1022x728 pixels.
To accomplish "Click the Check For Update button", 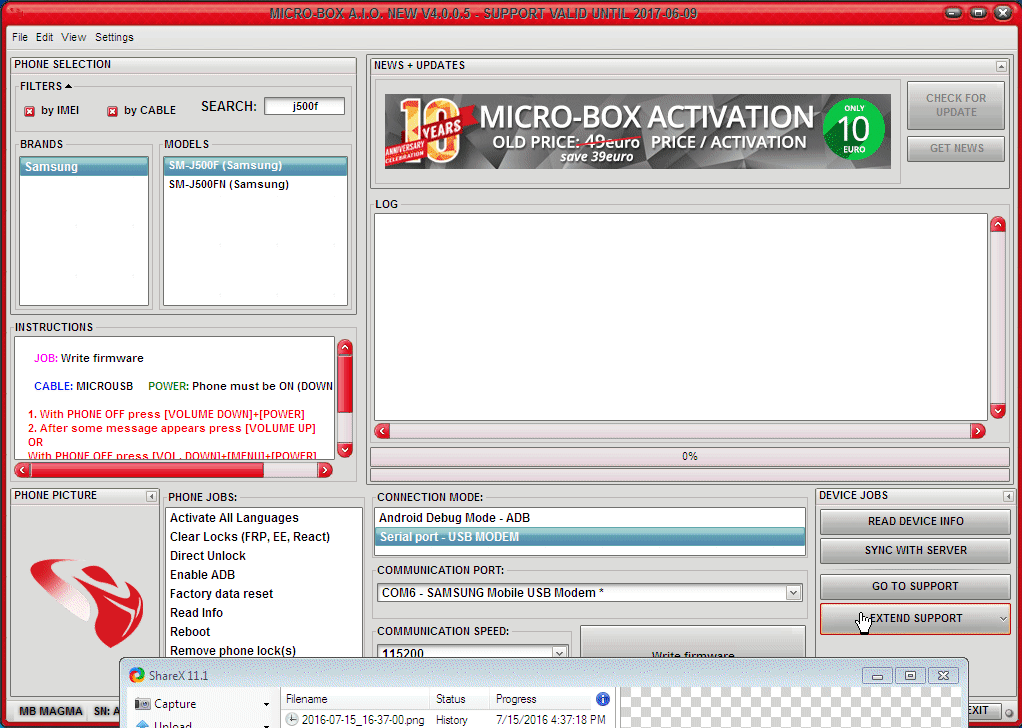I will pyautogui.click(x=956, y=105).
